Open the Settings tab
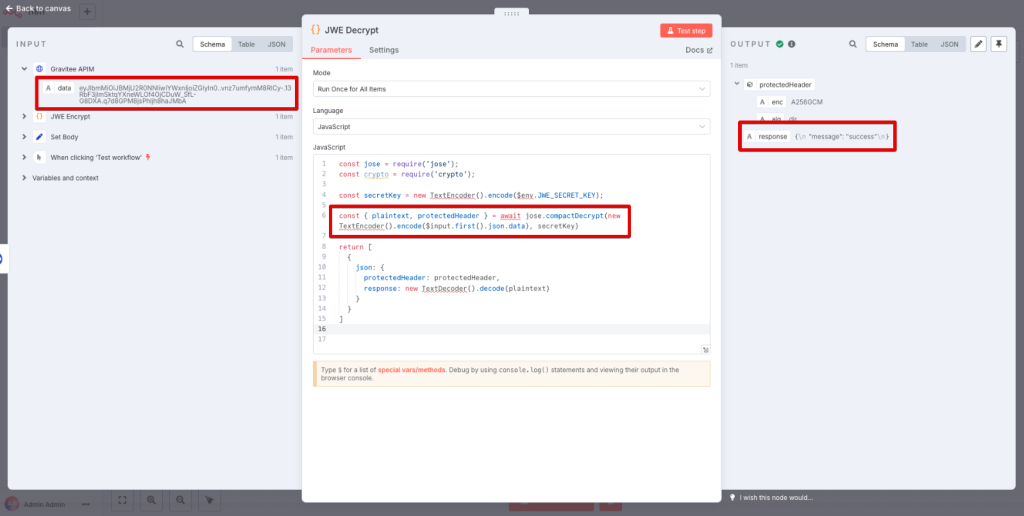The image size is (1024, 516). click(x=384, y=50)
